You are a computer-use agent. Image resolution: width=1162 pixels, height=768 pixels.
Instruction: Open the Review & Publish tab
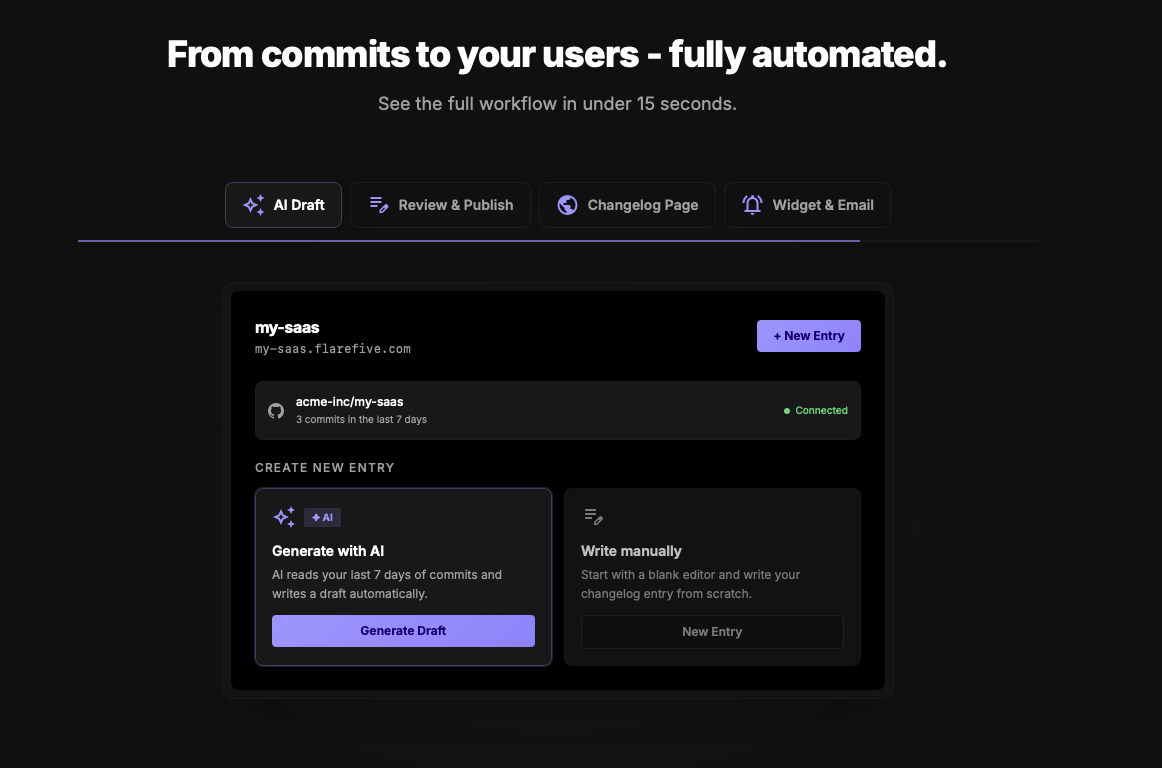point(440,205)
